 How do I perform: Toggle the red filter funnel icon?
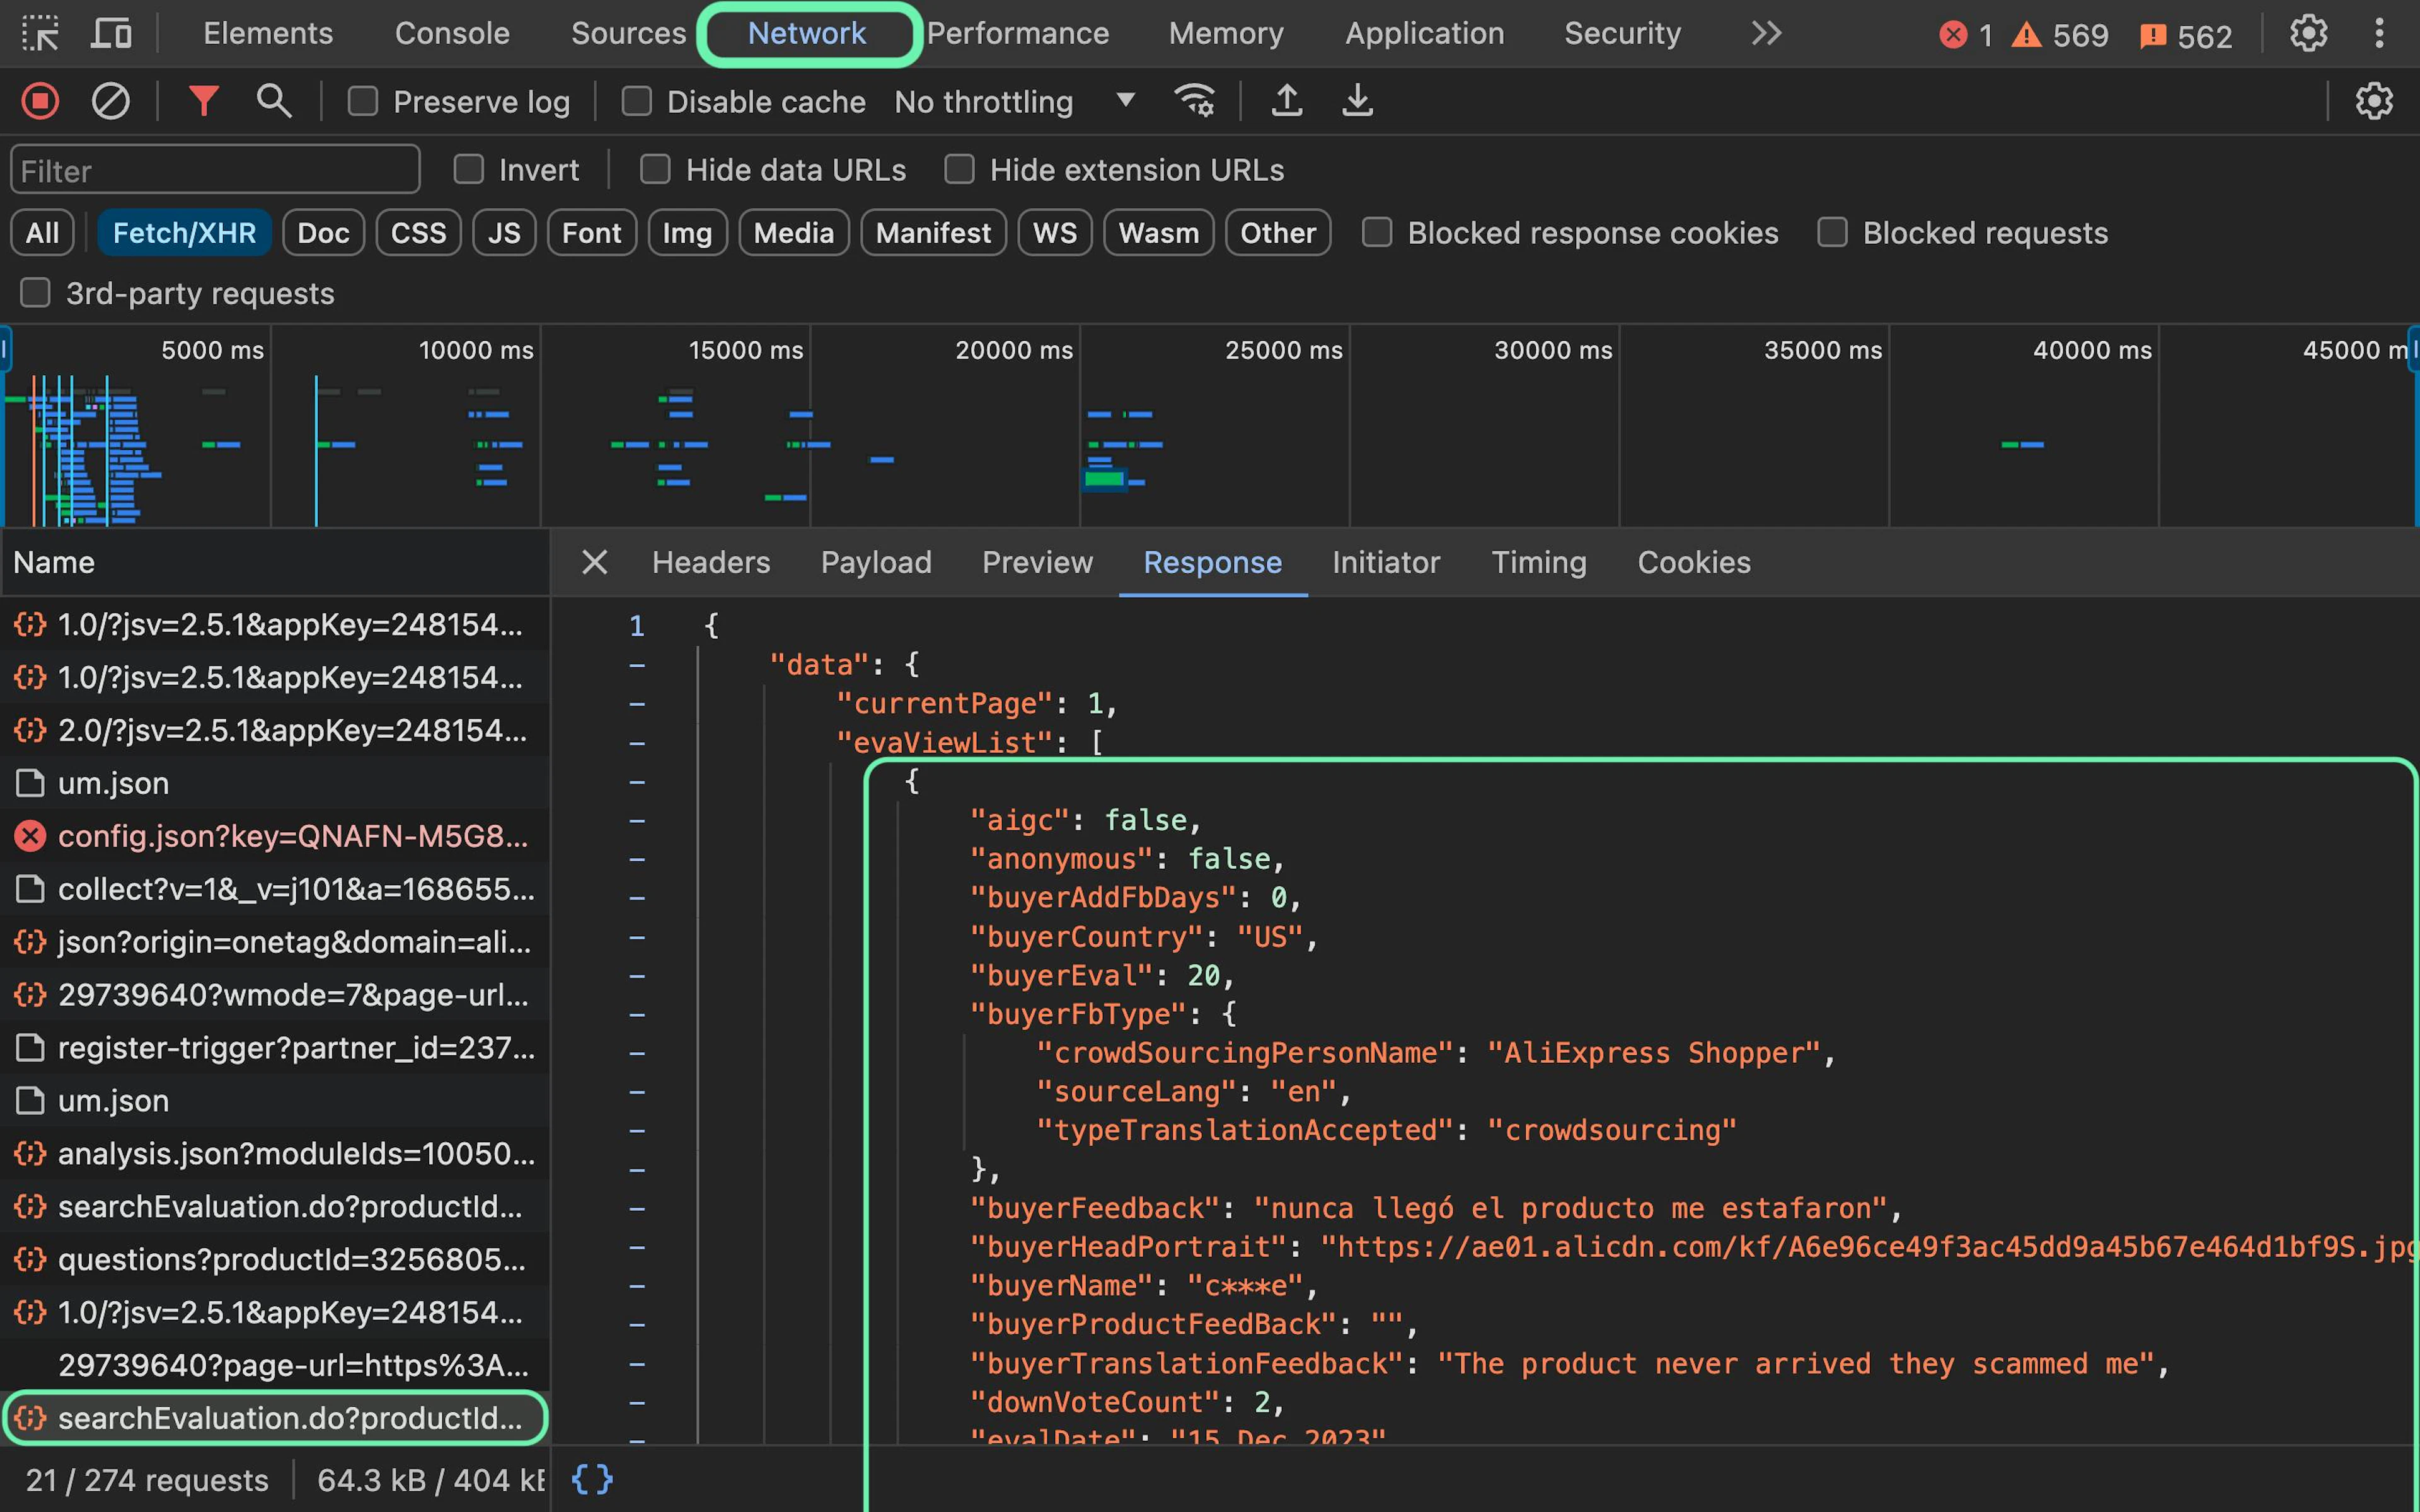pyautogui.click(x=204, y=101)
